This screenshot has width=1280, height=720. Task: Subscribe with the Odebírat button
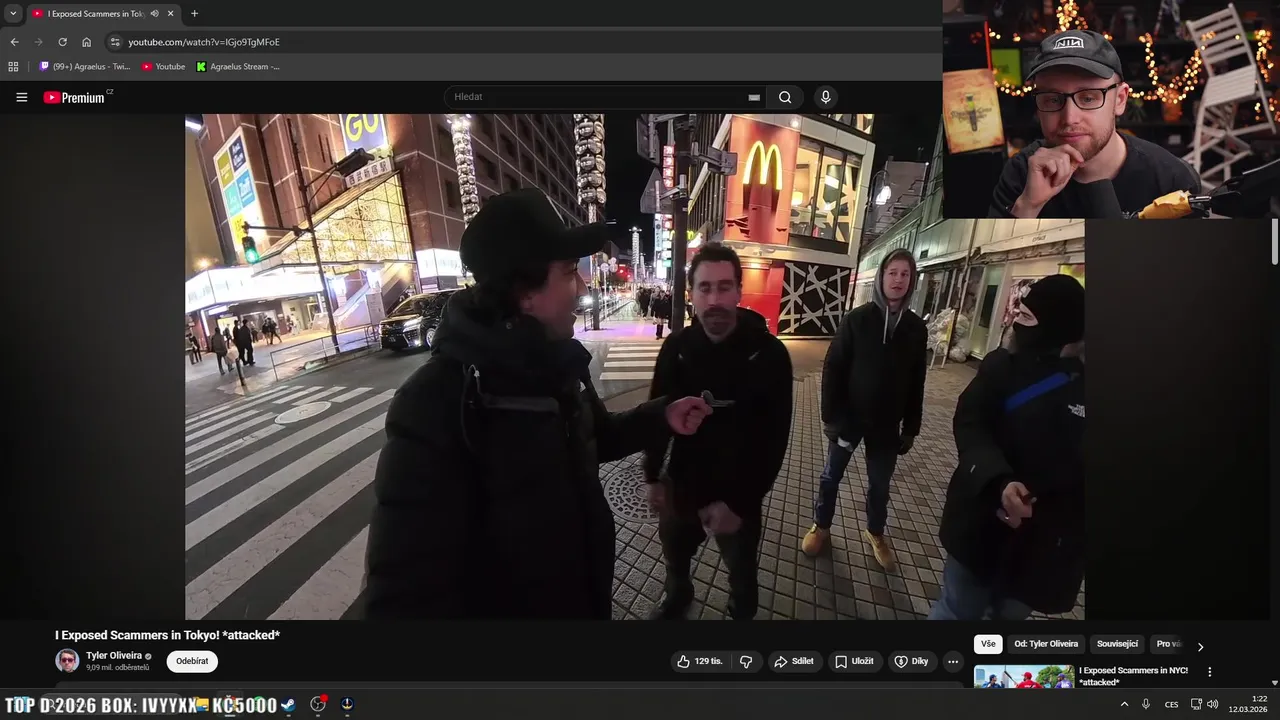click(x=192, y=661)
